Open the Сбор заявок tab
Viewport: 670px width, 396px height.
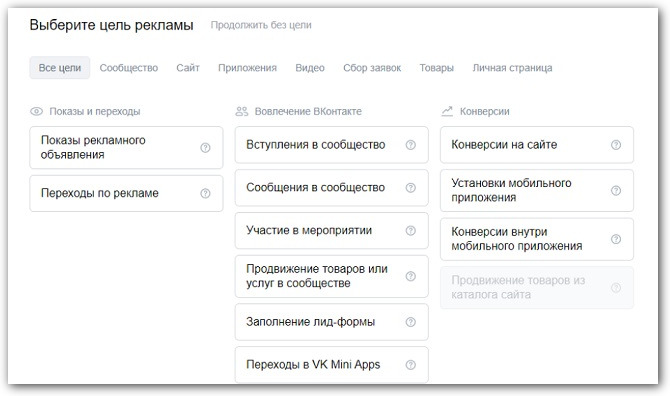point(372,68)
